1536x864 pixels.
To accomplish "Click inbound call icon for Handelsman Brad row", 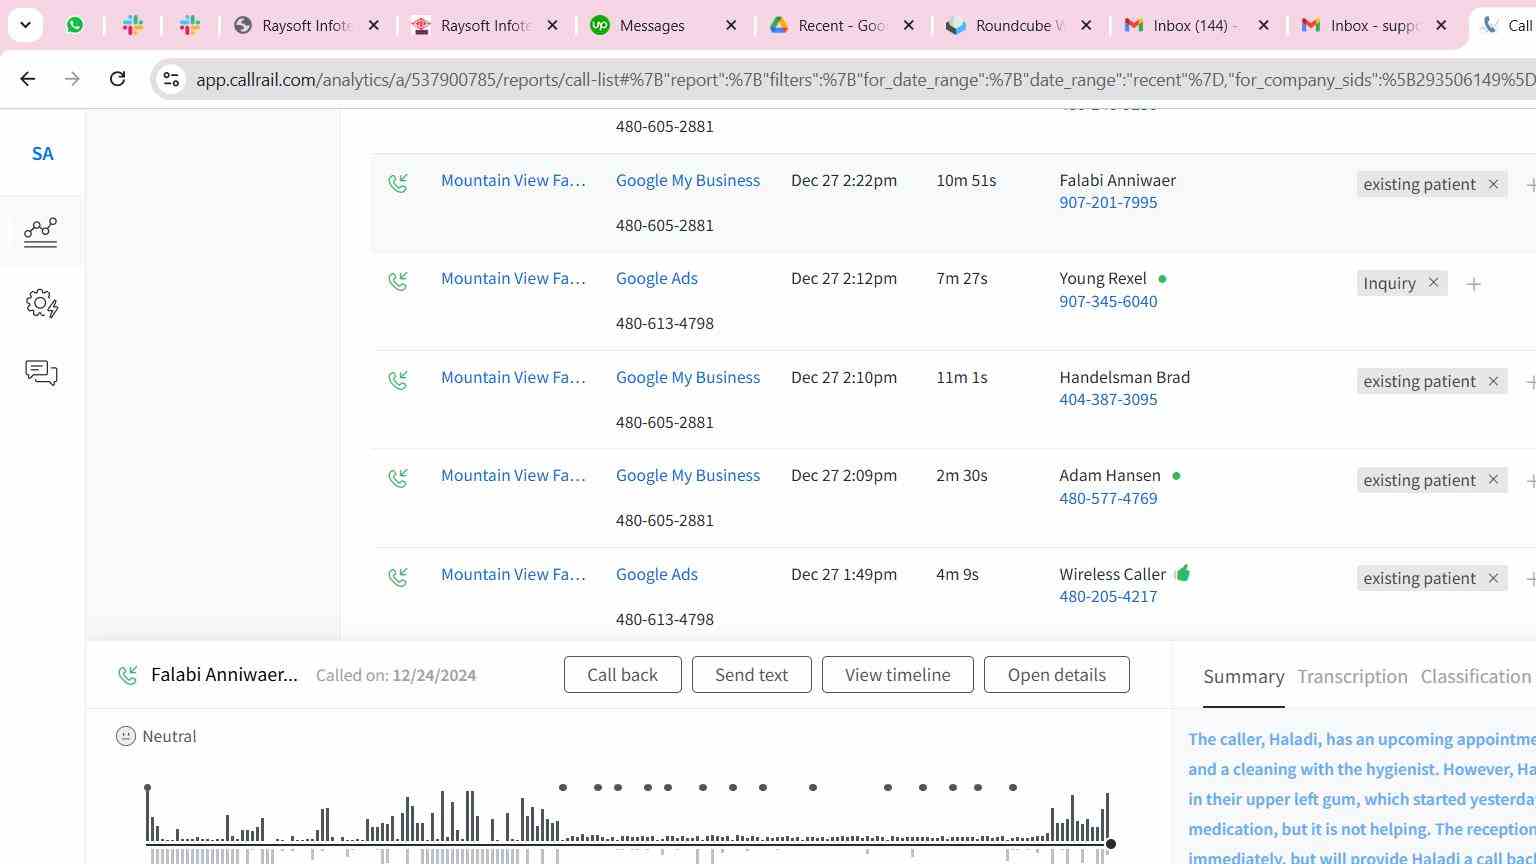I will (398, 380).
